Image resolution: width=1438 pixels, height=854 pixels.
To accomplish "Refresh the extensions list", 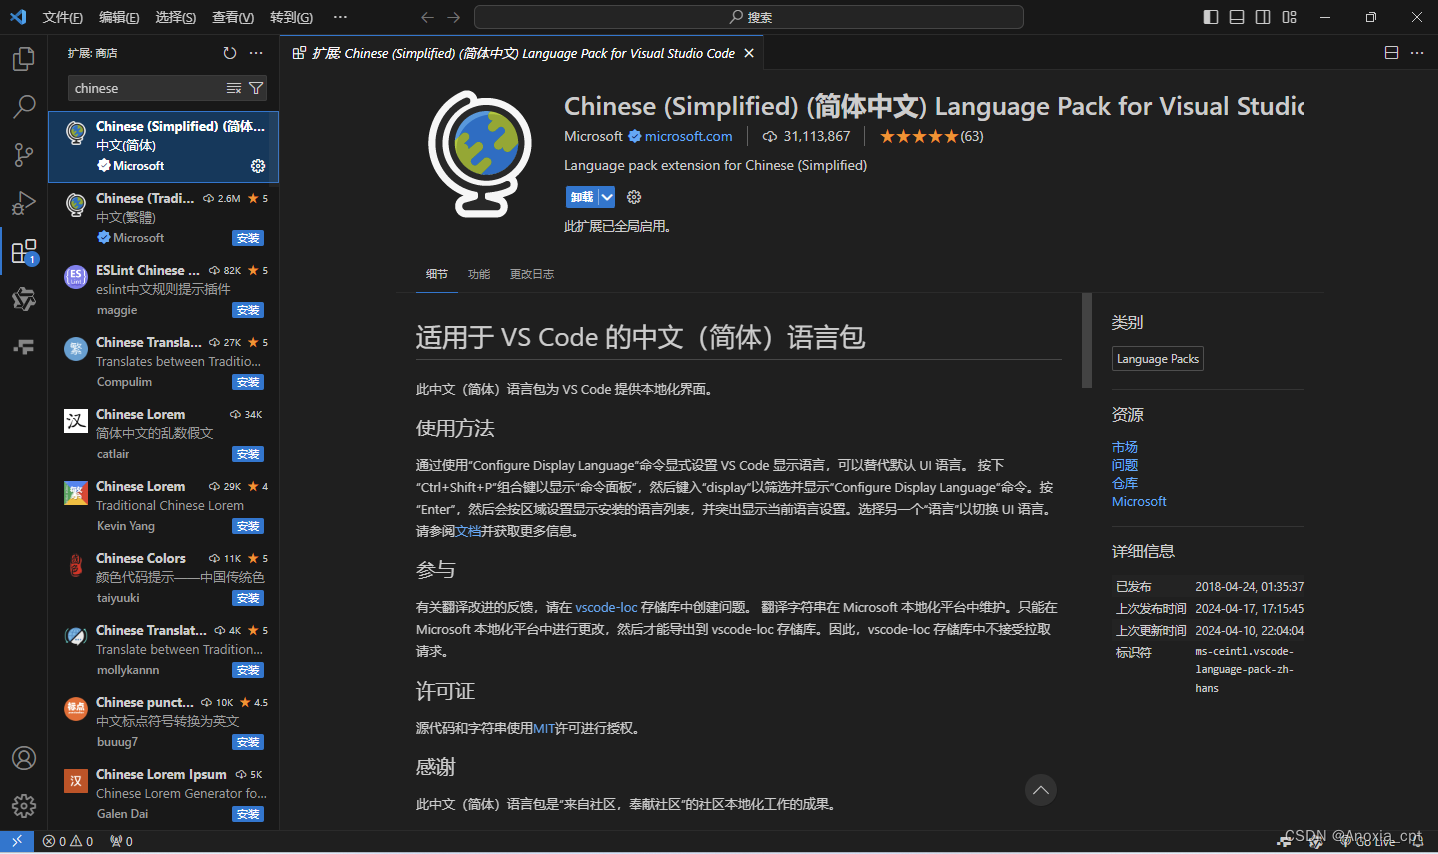I will tap(230, 53).
